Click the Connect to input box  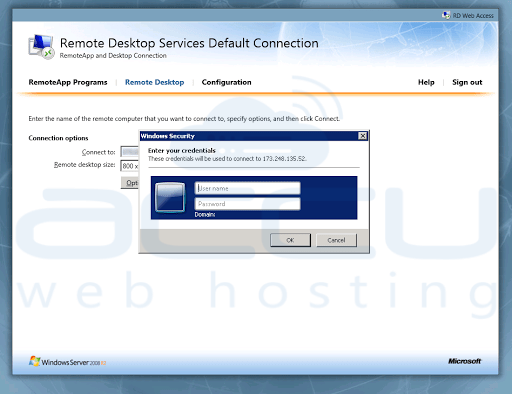point(130,152)
